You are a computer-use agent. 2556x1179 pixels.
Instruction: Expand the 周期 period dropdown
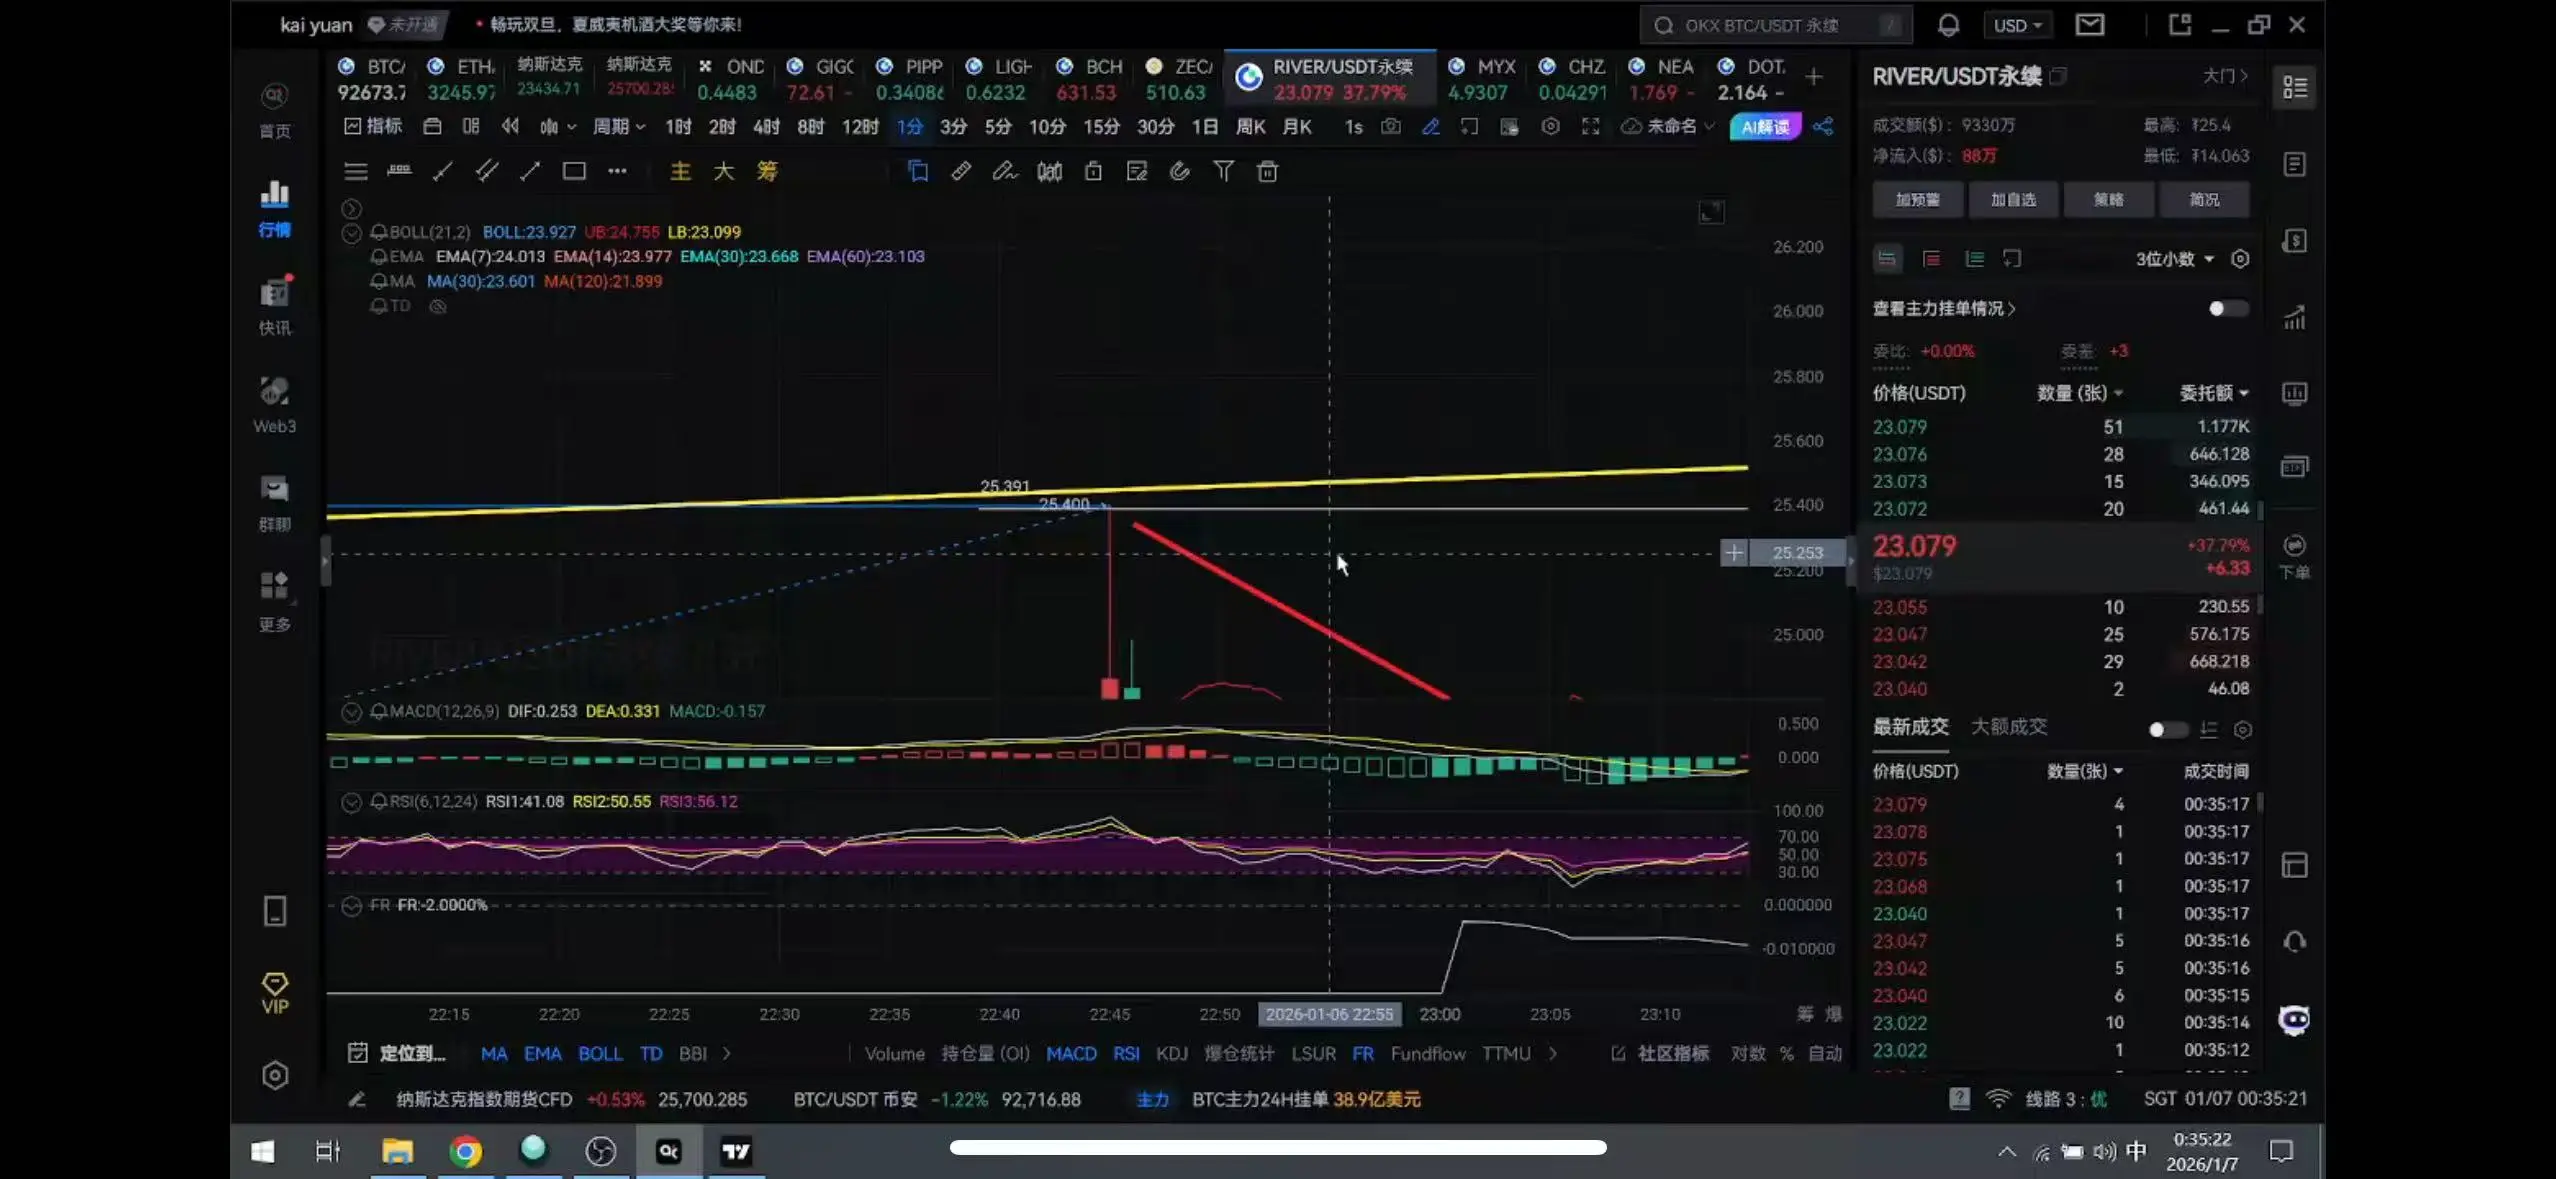618,127
